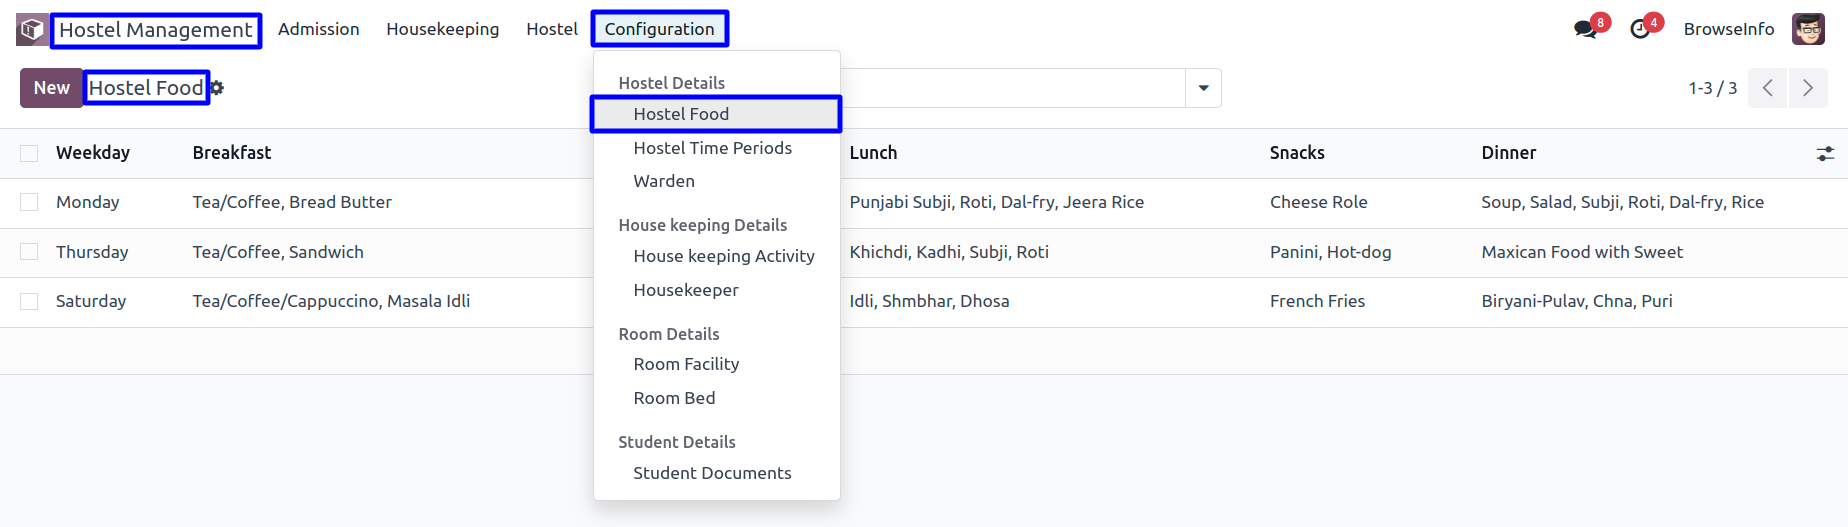Sort by the Dinner column header
The image size is (1848, 527).
[1508, 153]
